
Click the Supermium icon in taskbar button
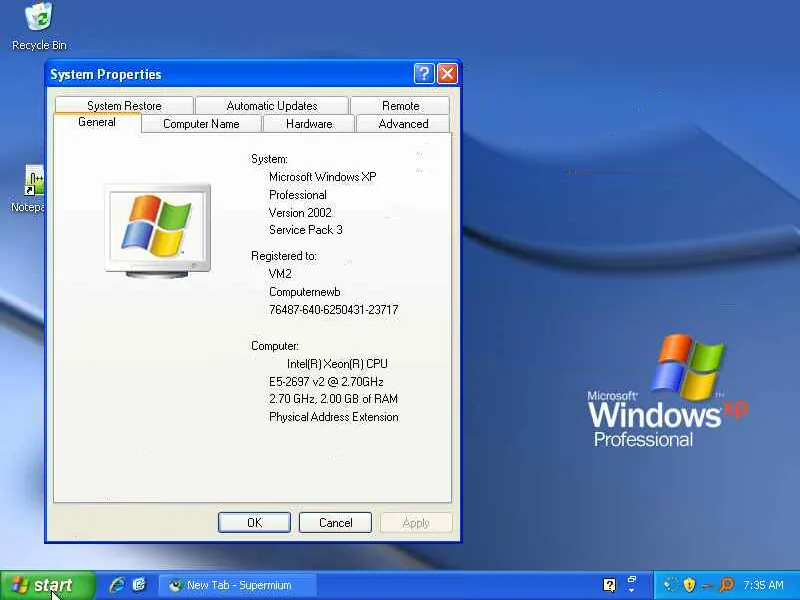click(x=175, y=585)
